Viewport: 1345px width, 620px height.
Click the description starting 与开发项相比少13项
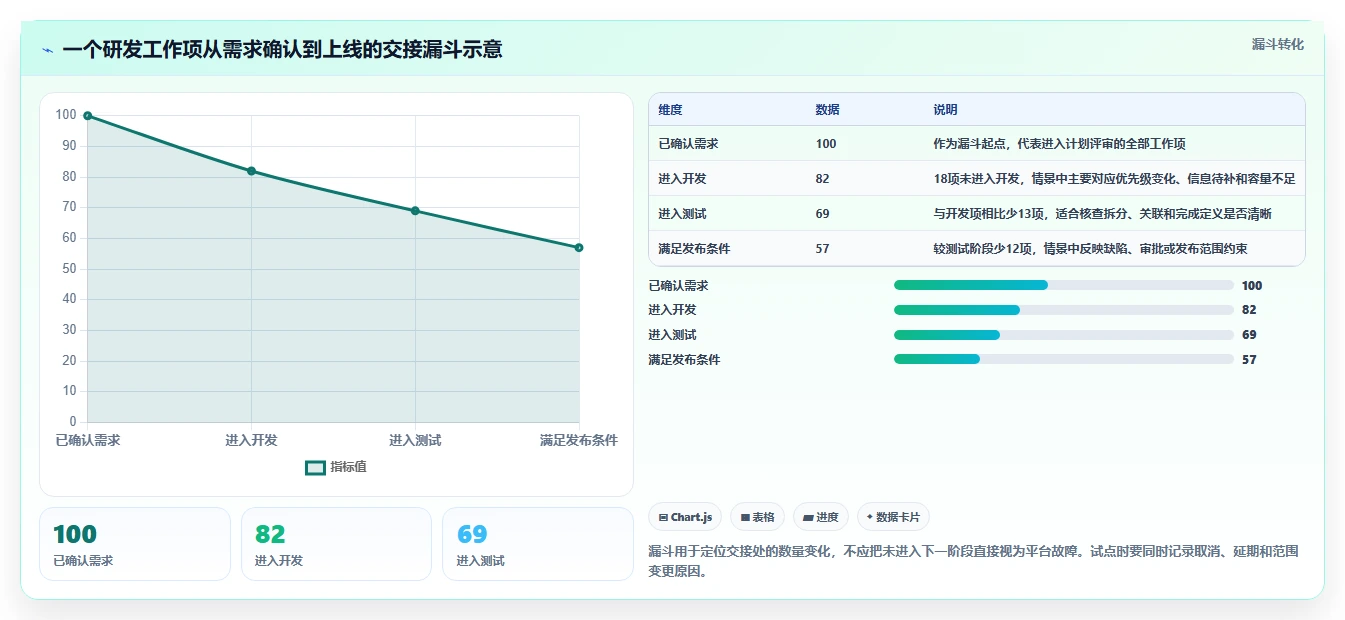(x=1102, y=214)
